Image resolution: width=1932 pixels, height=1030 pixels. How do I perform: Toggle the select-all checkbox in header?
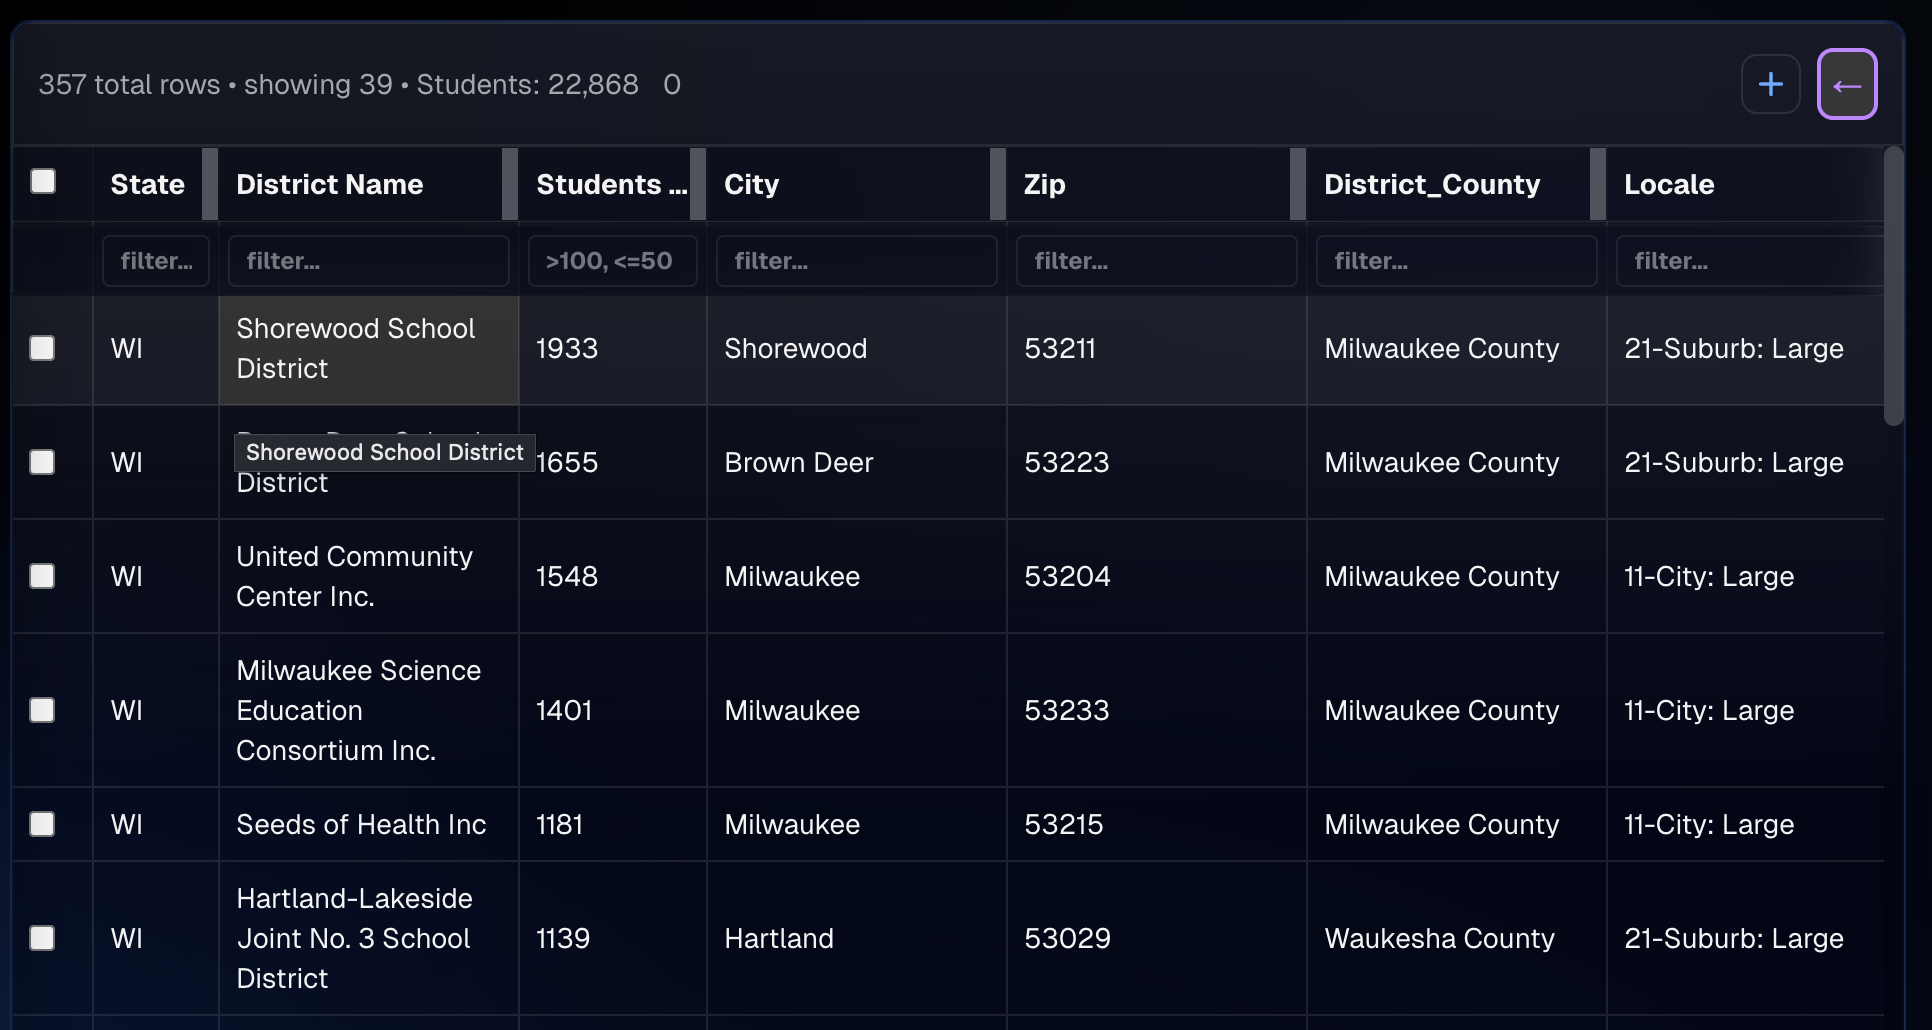point(43,182)
